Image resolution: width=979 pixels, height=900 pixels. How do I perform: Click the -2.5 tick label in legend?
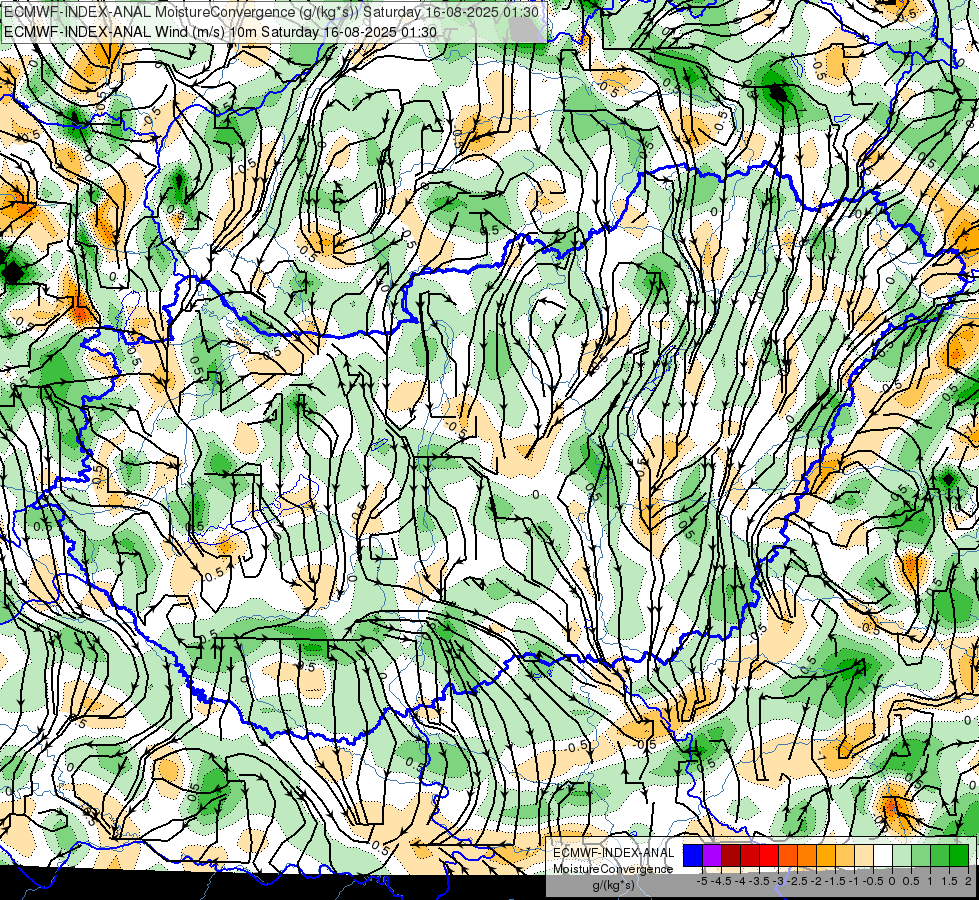coord(797,881)
